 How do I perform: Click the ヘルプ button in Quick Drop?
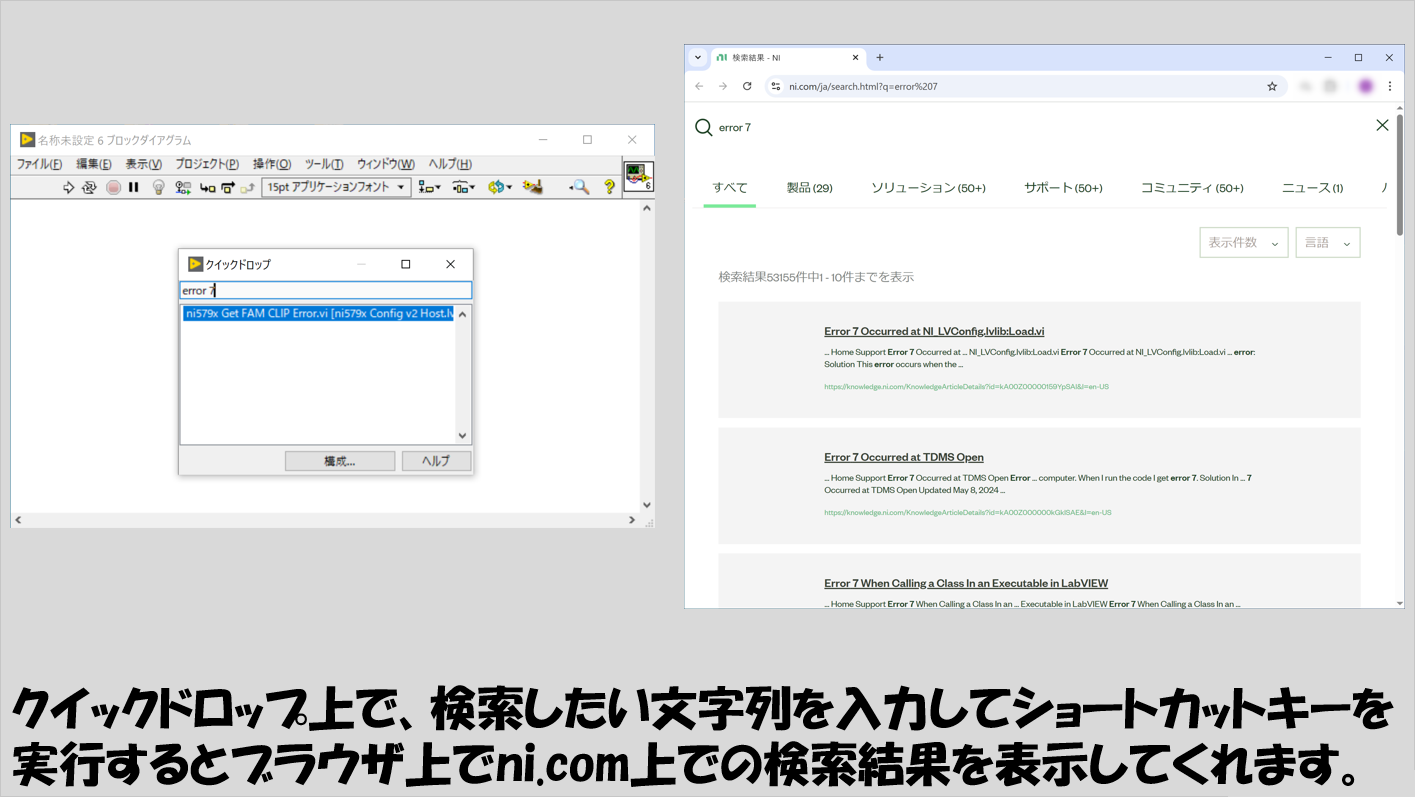[436, 461]
